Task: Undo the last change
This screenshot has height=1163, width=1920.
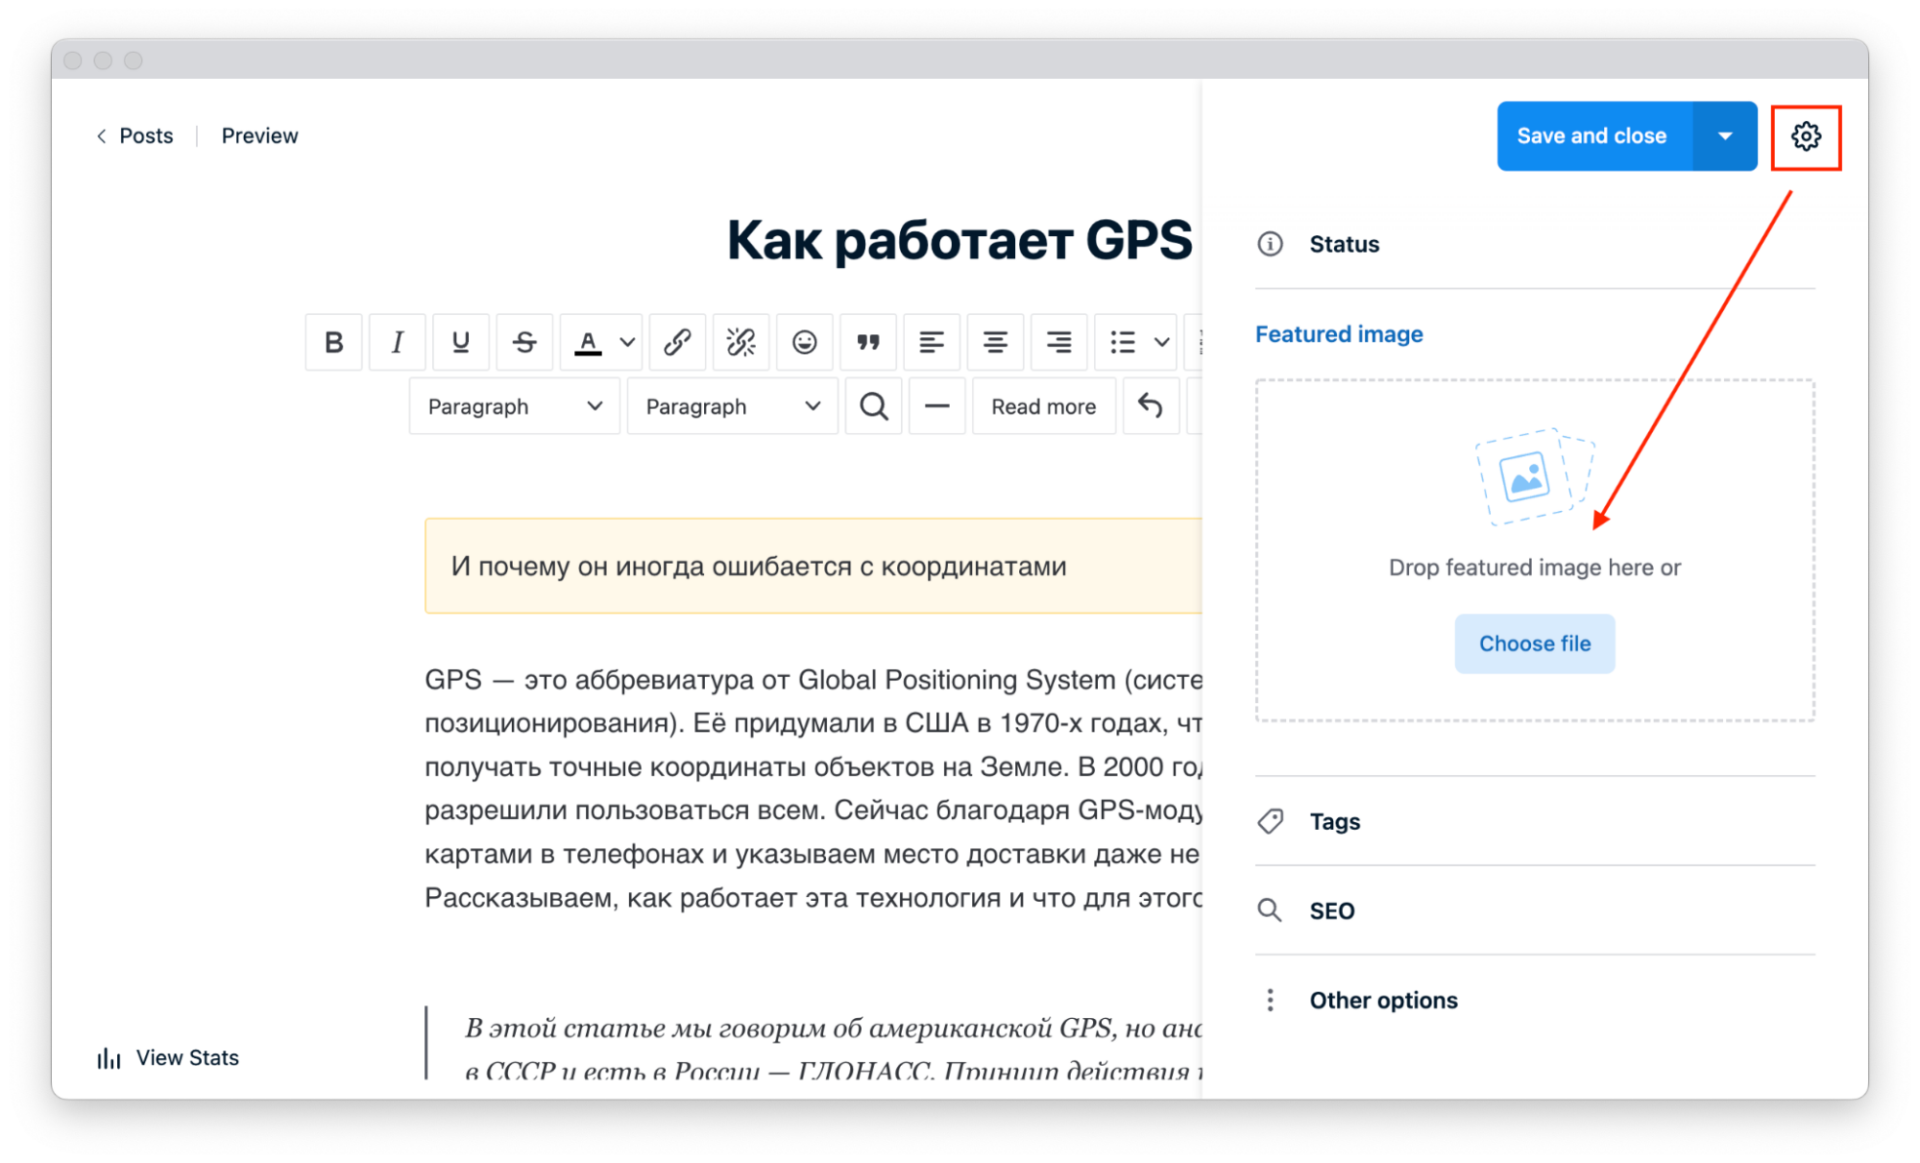Action: pos(1150,406)
